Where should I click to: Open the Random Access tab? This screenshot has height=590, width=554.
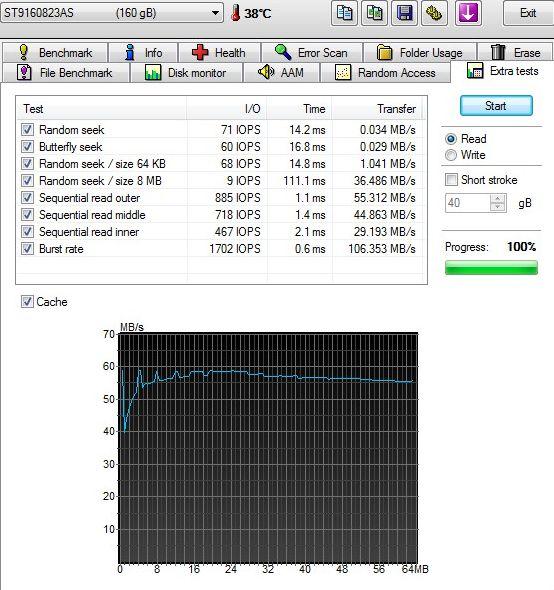pos(385,72)
